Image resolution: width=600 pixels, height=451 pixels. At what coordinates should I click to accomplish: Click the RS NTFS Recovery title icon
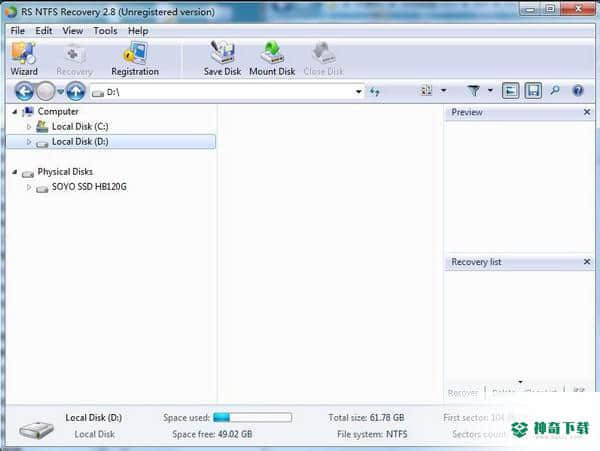point(11,11)
